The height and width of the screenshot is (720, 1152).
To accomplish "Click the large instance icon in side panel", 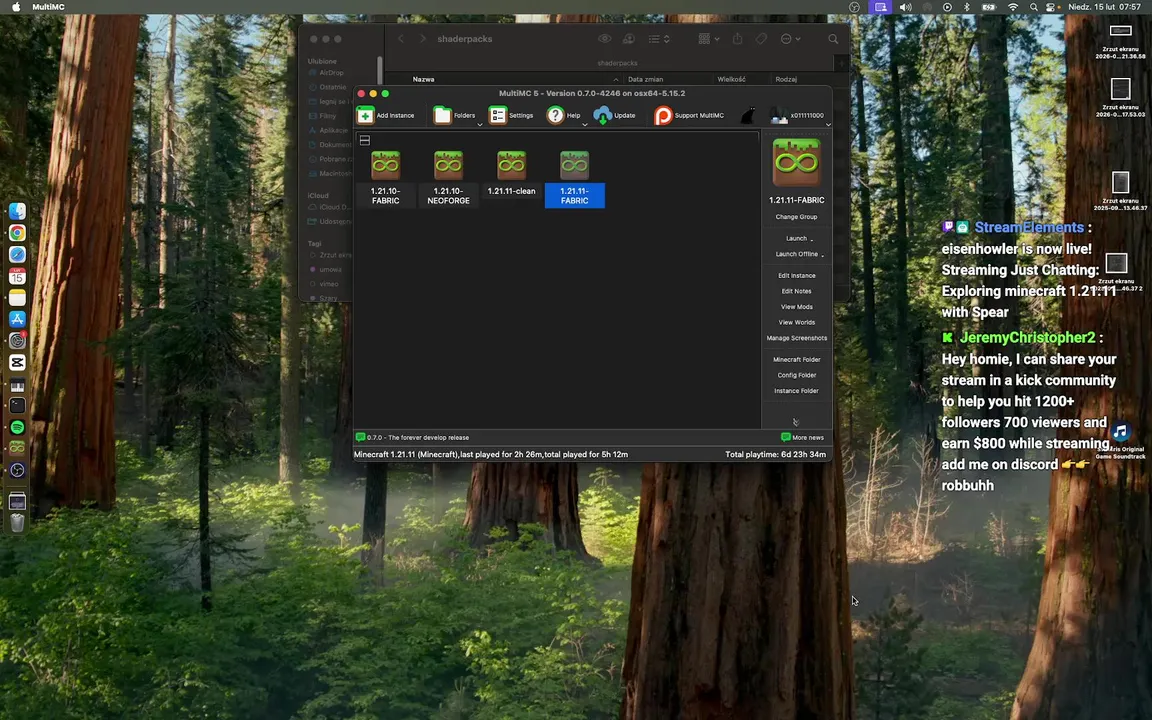I will (x=796, y=162).
